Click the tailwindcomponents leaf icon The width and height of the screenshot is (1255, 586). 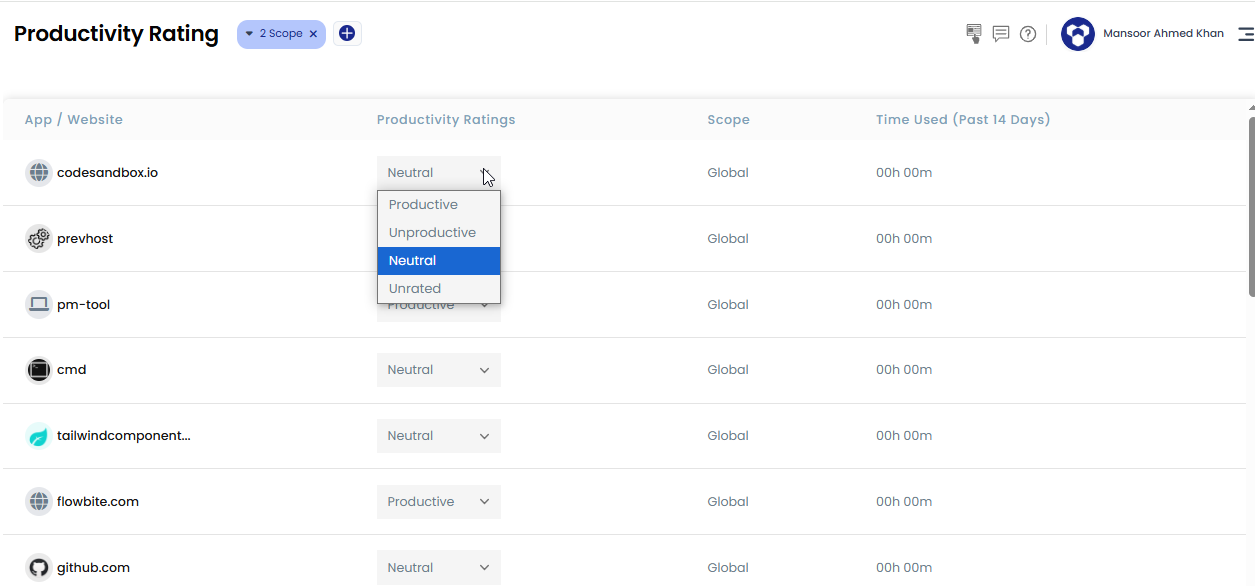click(38, 435)
